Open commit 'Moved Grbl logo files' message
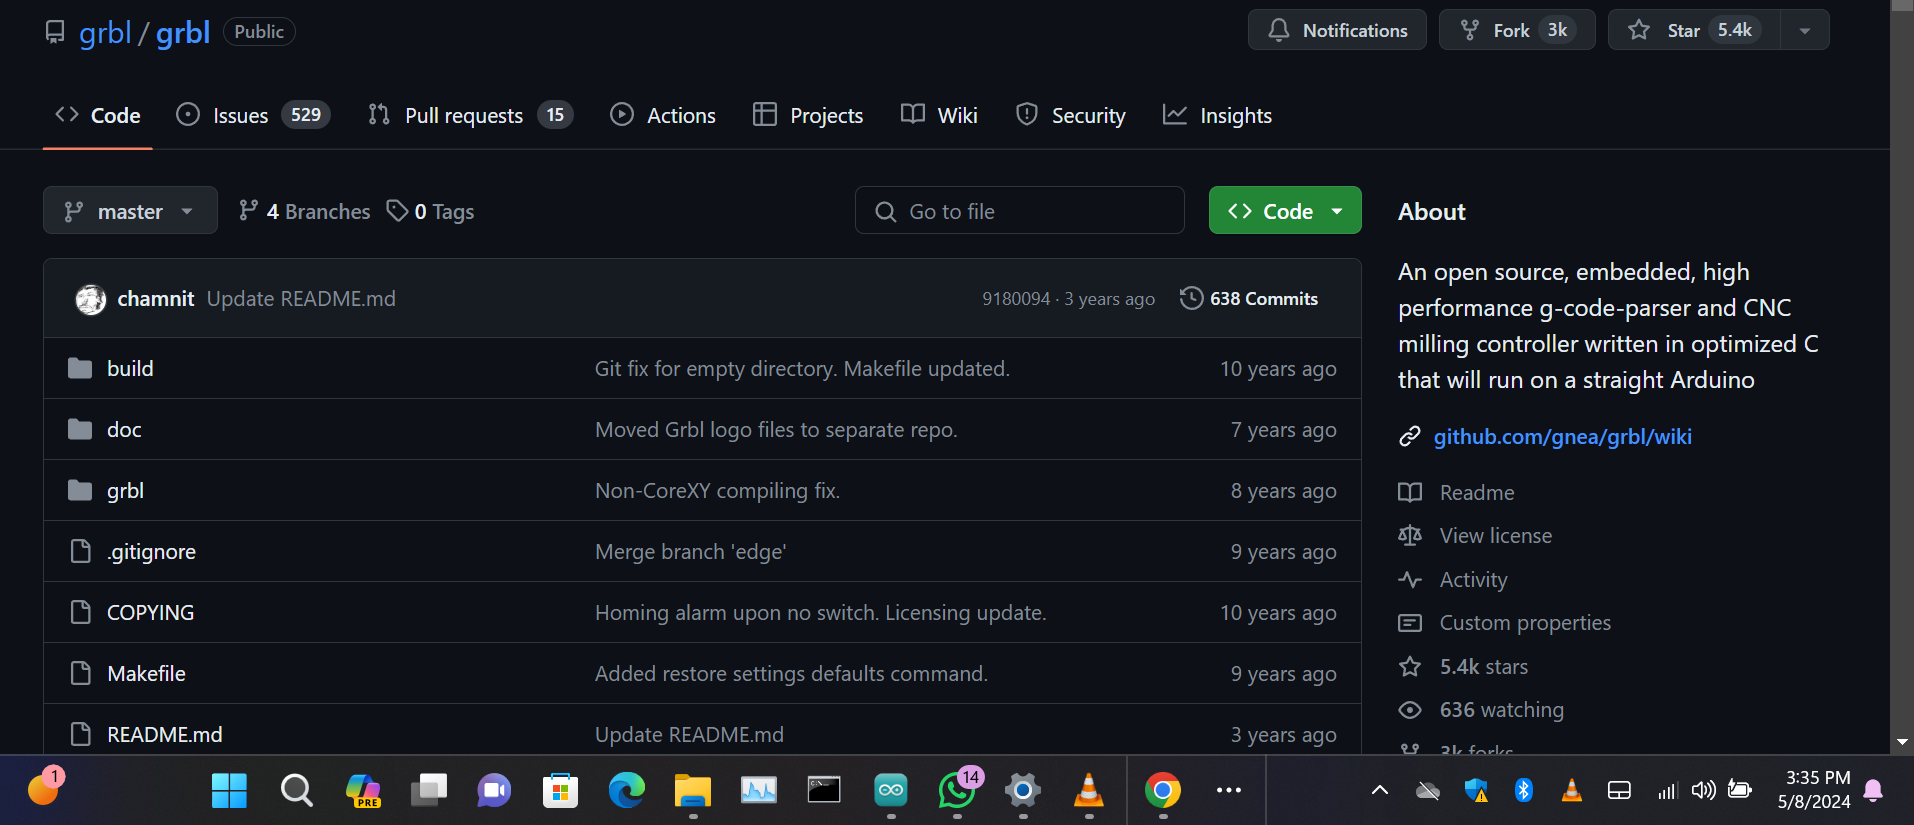 click(x=776, y=429)
